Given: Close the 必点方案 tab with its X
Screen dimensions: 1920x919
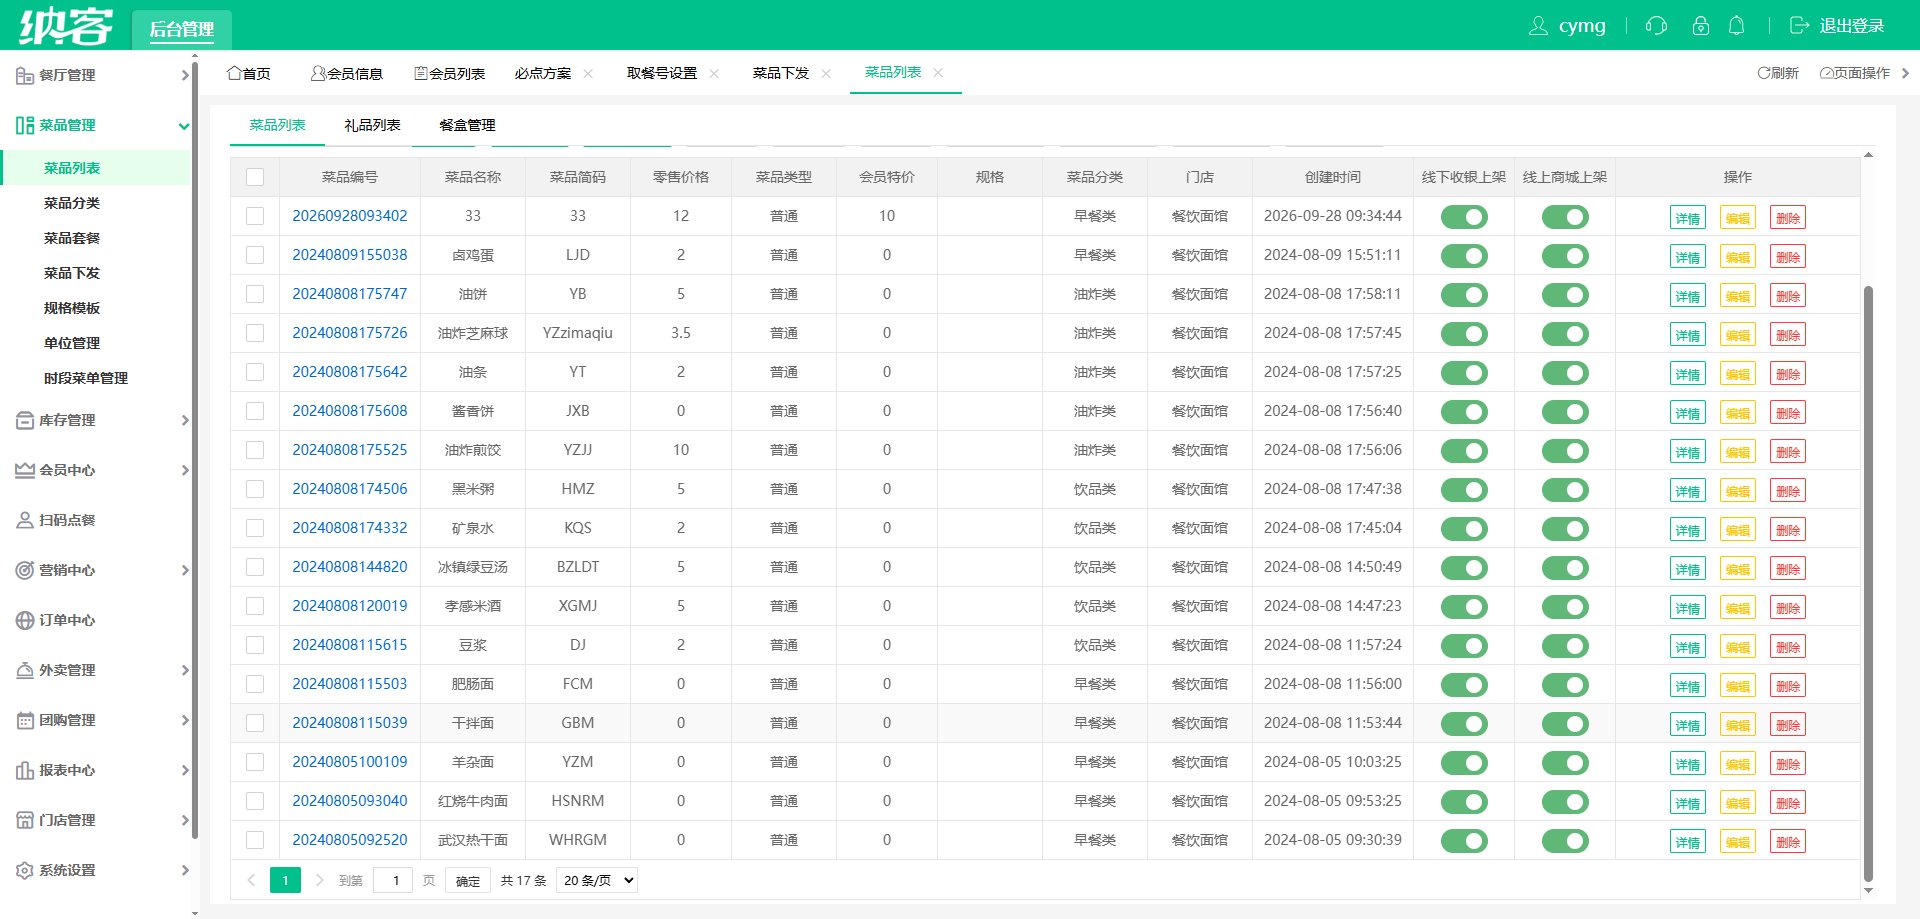Looking at the screenshot, I should 588,73.
